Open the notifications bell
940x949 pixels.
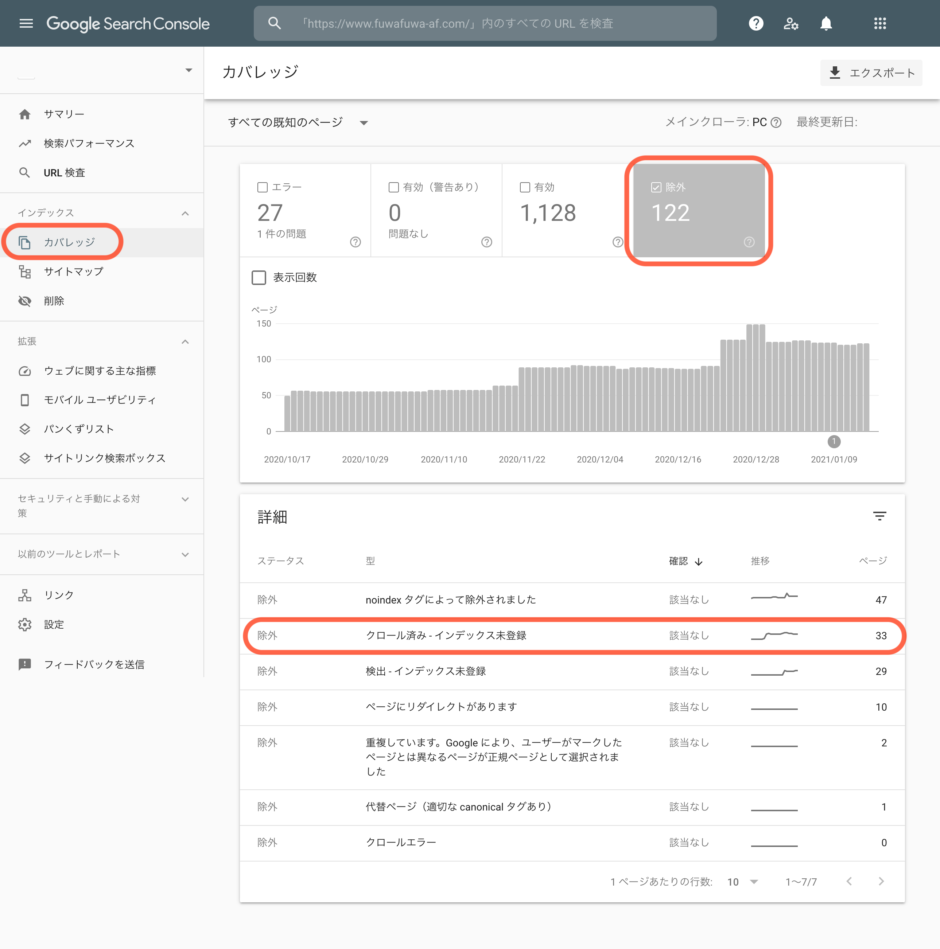[x=826, y=24]
